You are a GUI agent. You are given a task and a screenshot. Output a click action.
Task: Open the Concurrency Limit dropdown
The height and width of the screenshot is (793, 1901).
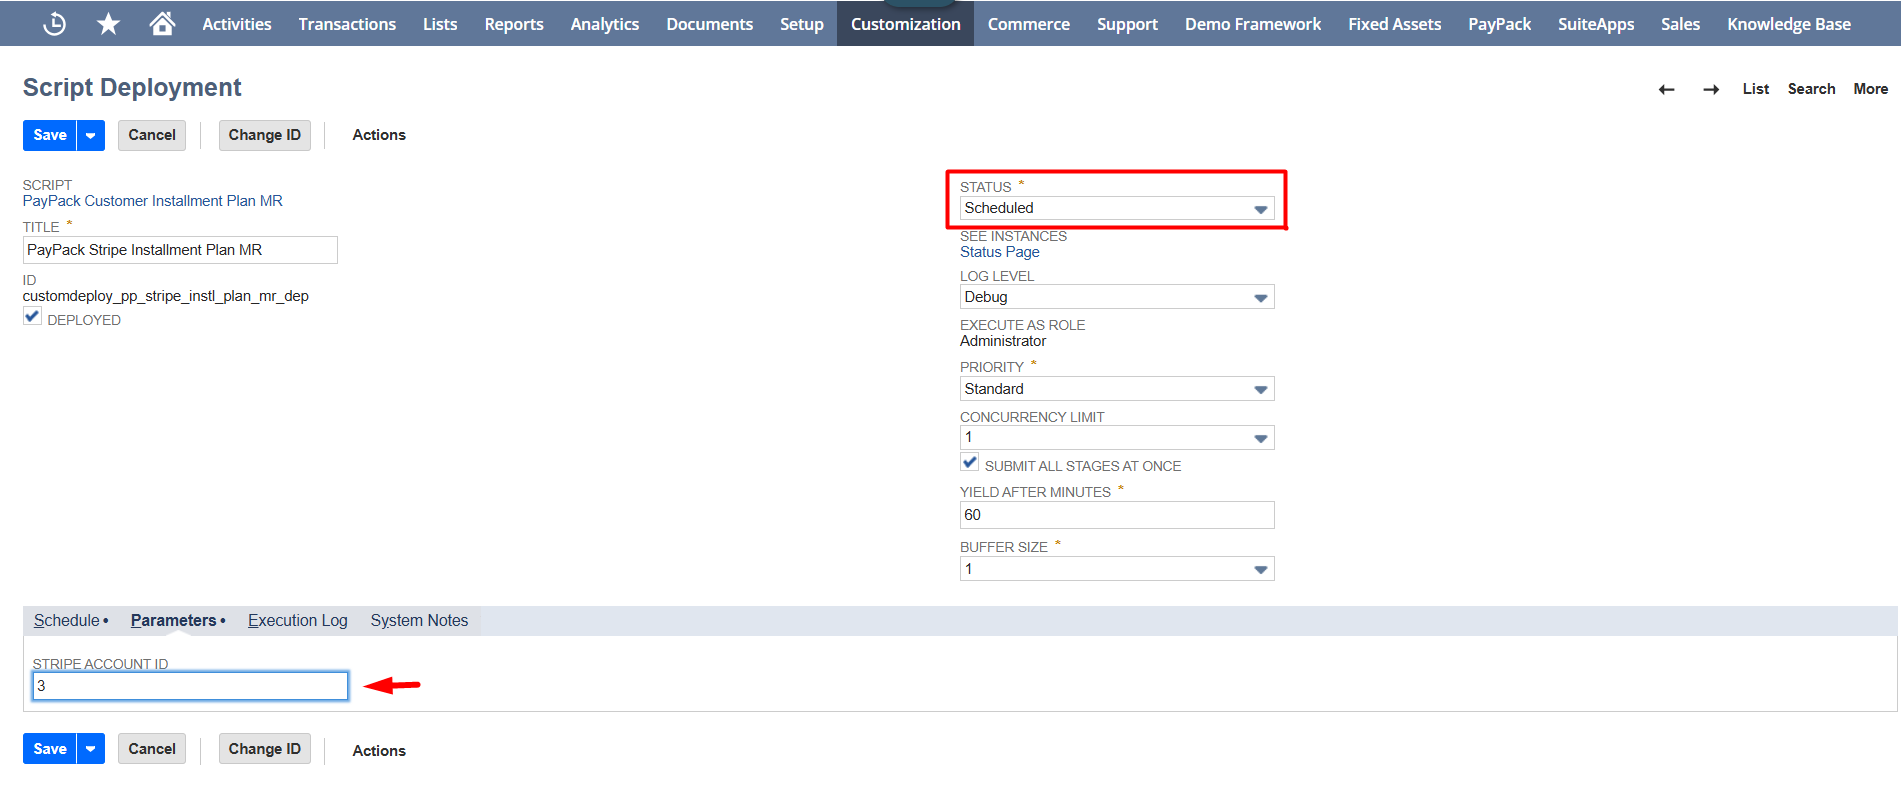(1116, 437)
